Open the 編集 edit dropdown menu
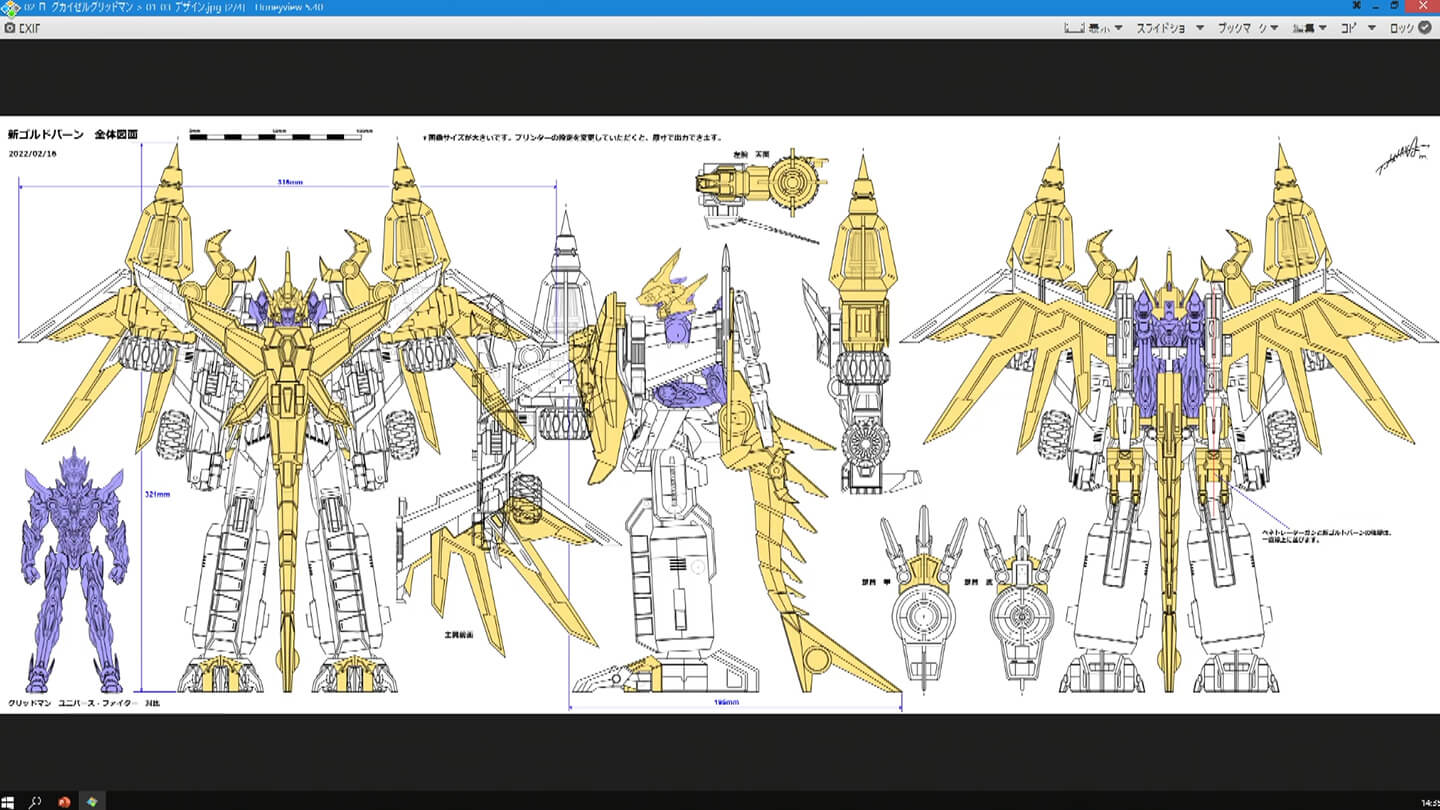 pos(1309,28)
